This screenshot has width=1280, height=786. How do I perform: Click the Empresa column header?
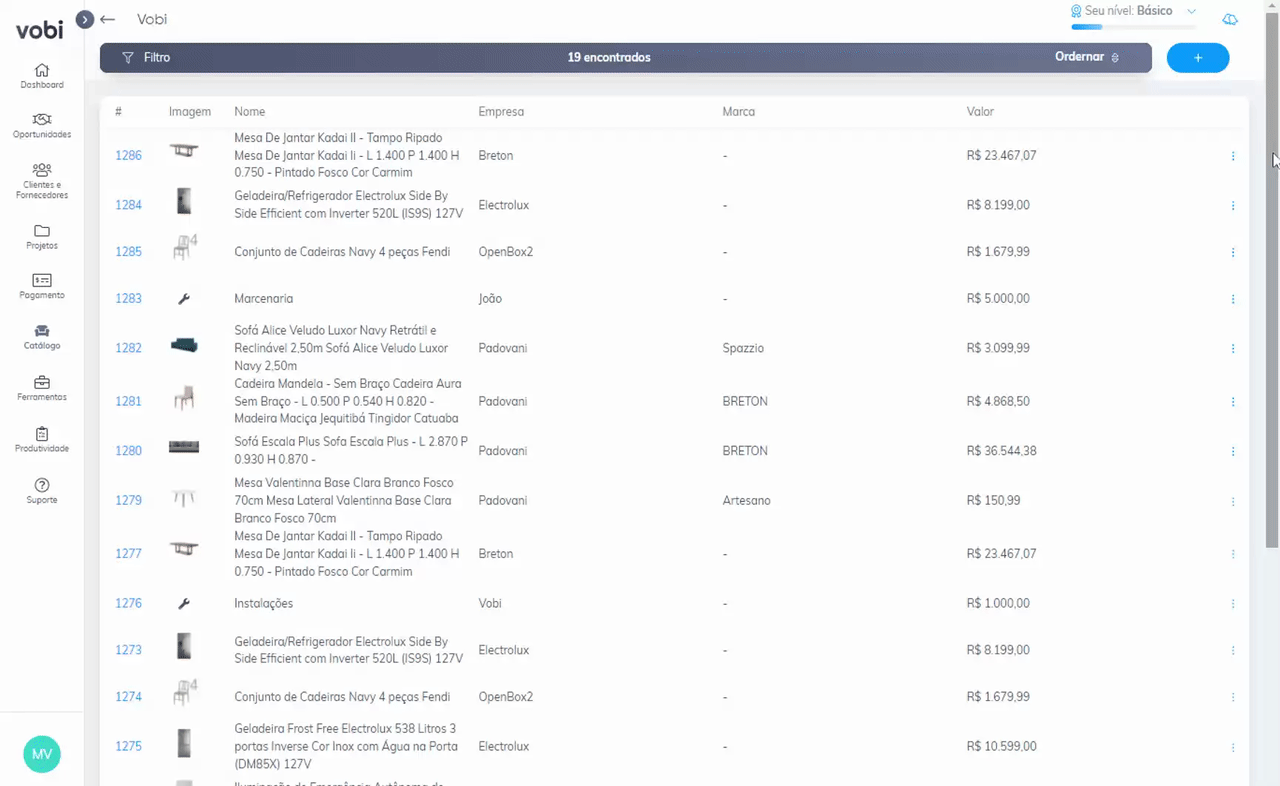click(x=501, y=112)
